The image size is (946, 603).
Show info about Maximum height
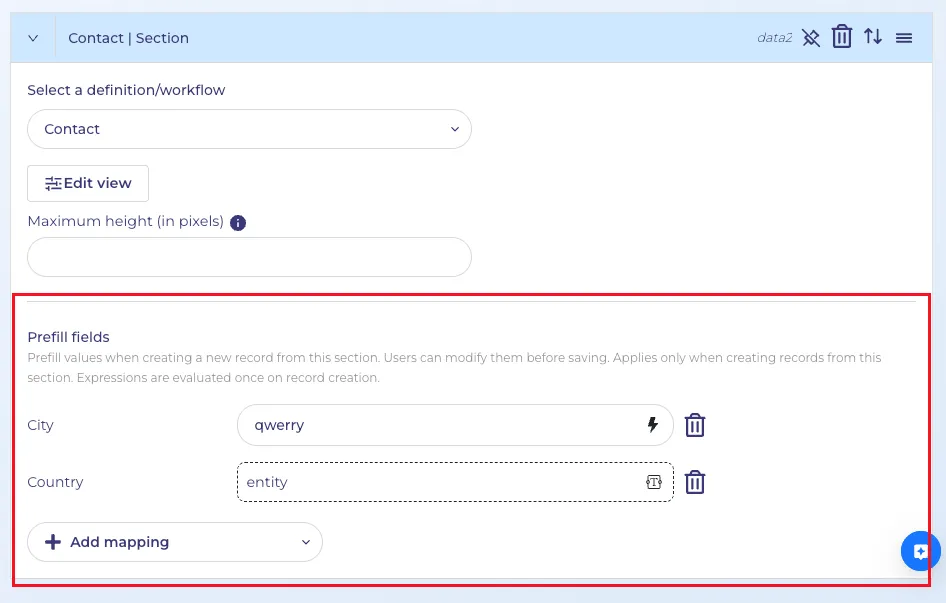tap(238, 223)
